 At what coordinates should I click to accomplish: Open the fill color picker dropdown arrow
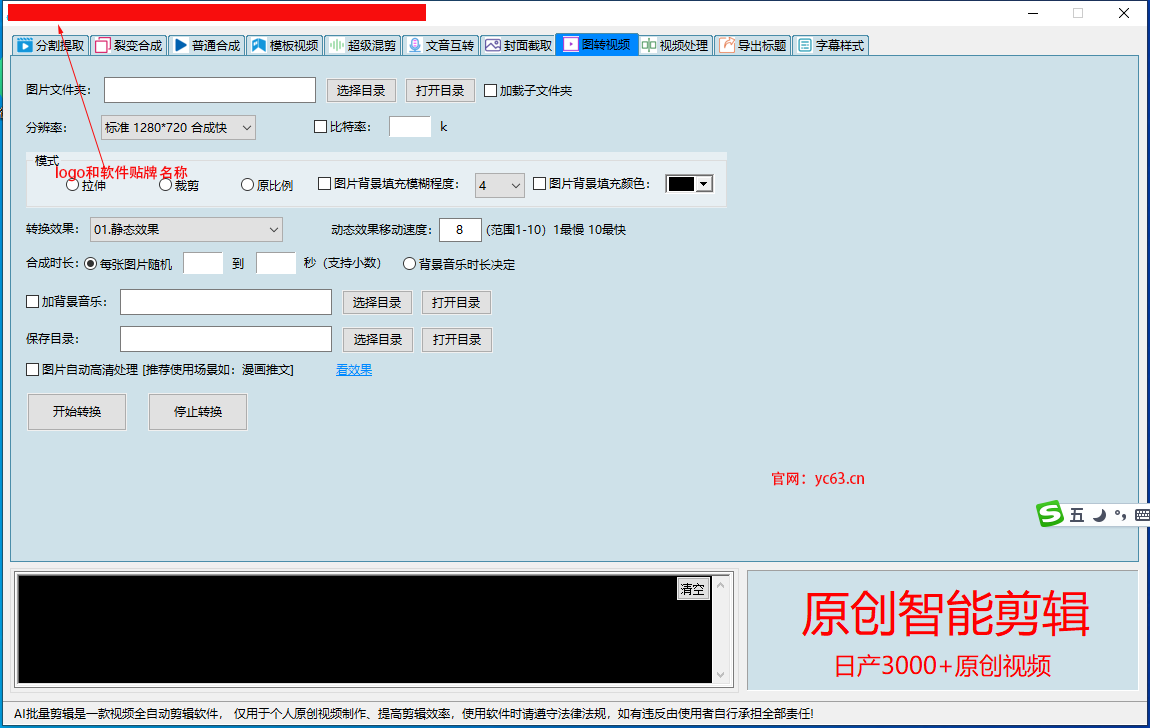pos(704,184)
